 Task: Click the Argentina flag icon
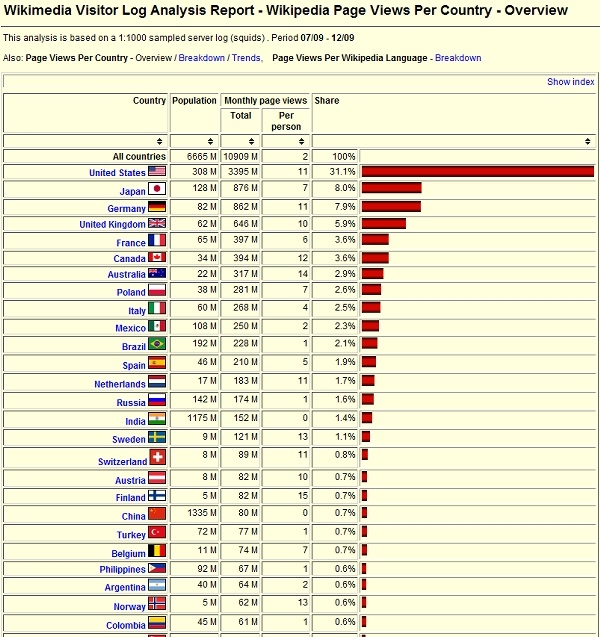(x=157, y=585)
